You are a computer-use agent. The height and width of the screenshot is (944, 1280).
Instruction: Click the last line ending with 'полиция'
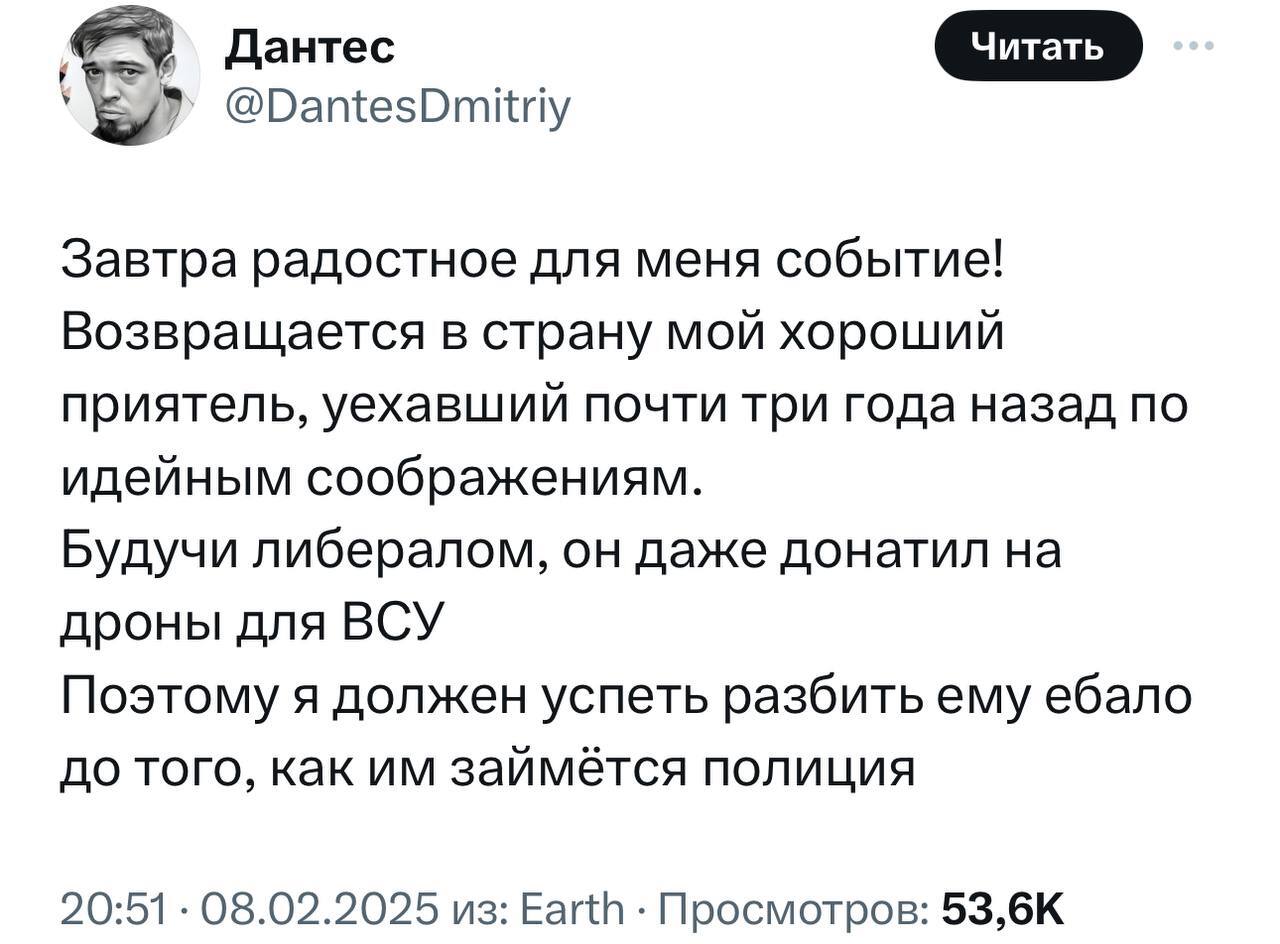point(488,769)
